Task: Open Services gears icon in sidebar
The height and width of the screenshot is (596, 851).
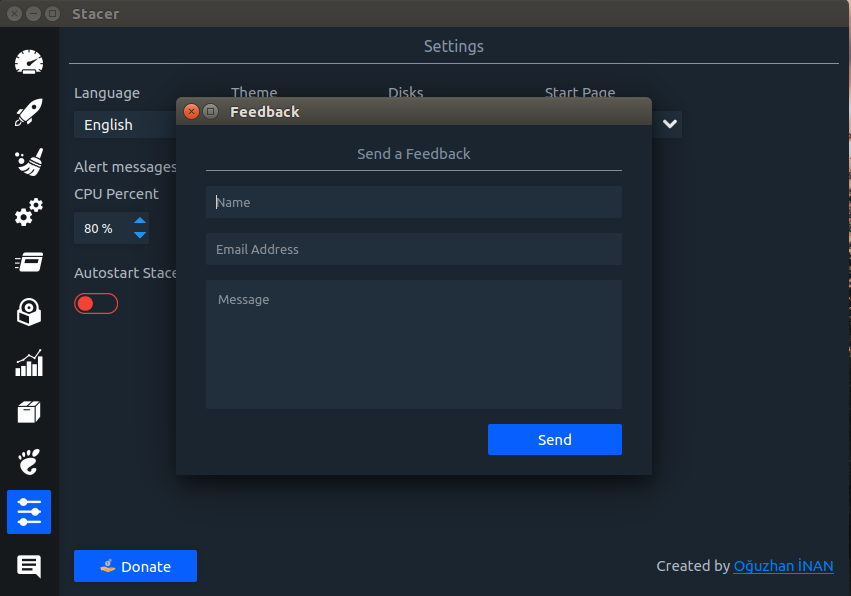Action: [x=29, y=212]
